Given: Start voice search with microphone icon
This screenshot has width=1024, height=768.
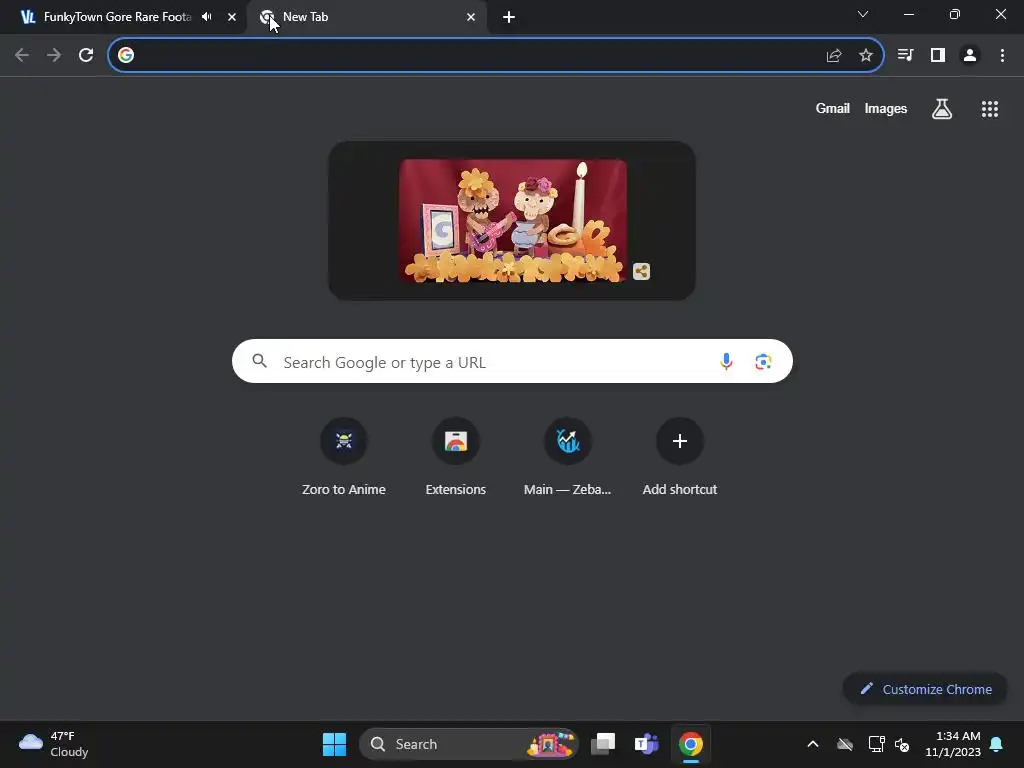Looking at the screenshot, I should [726, 361].
